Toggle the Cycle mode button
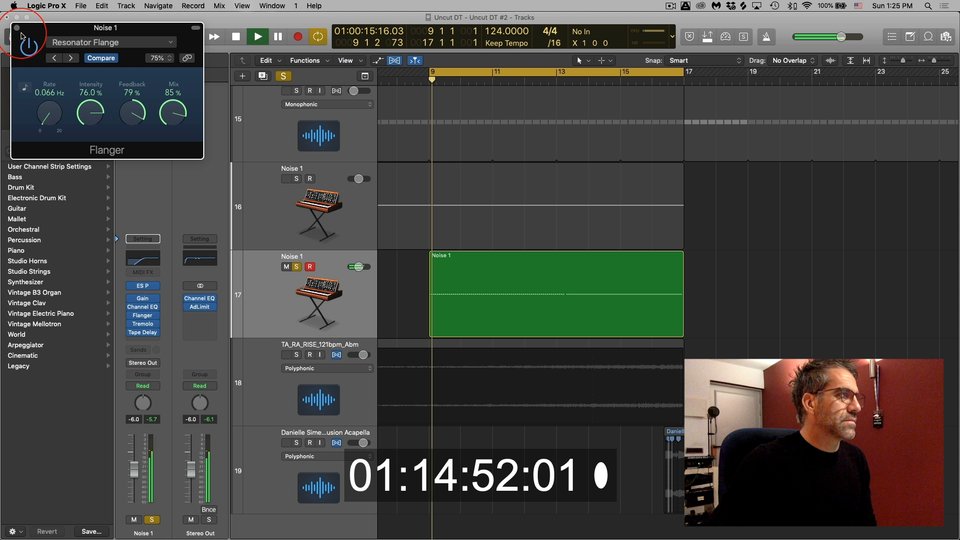The width and height of the screenshot is (960, 540). 317,37
